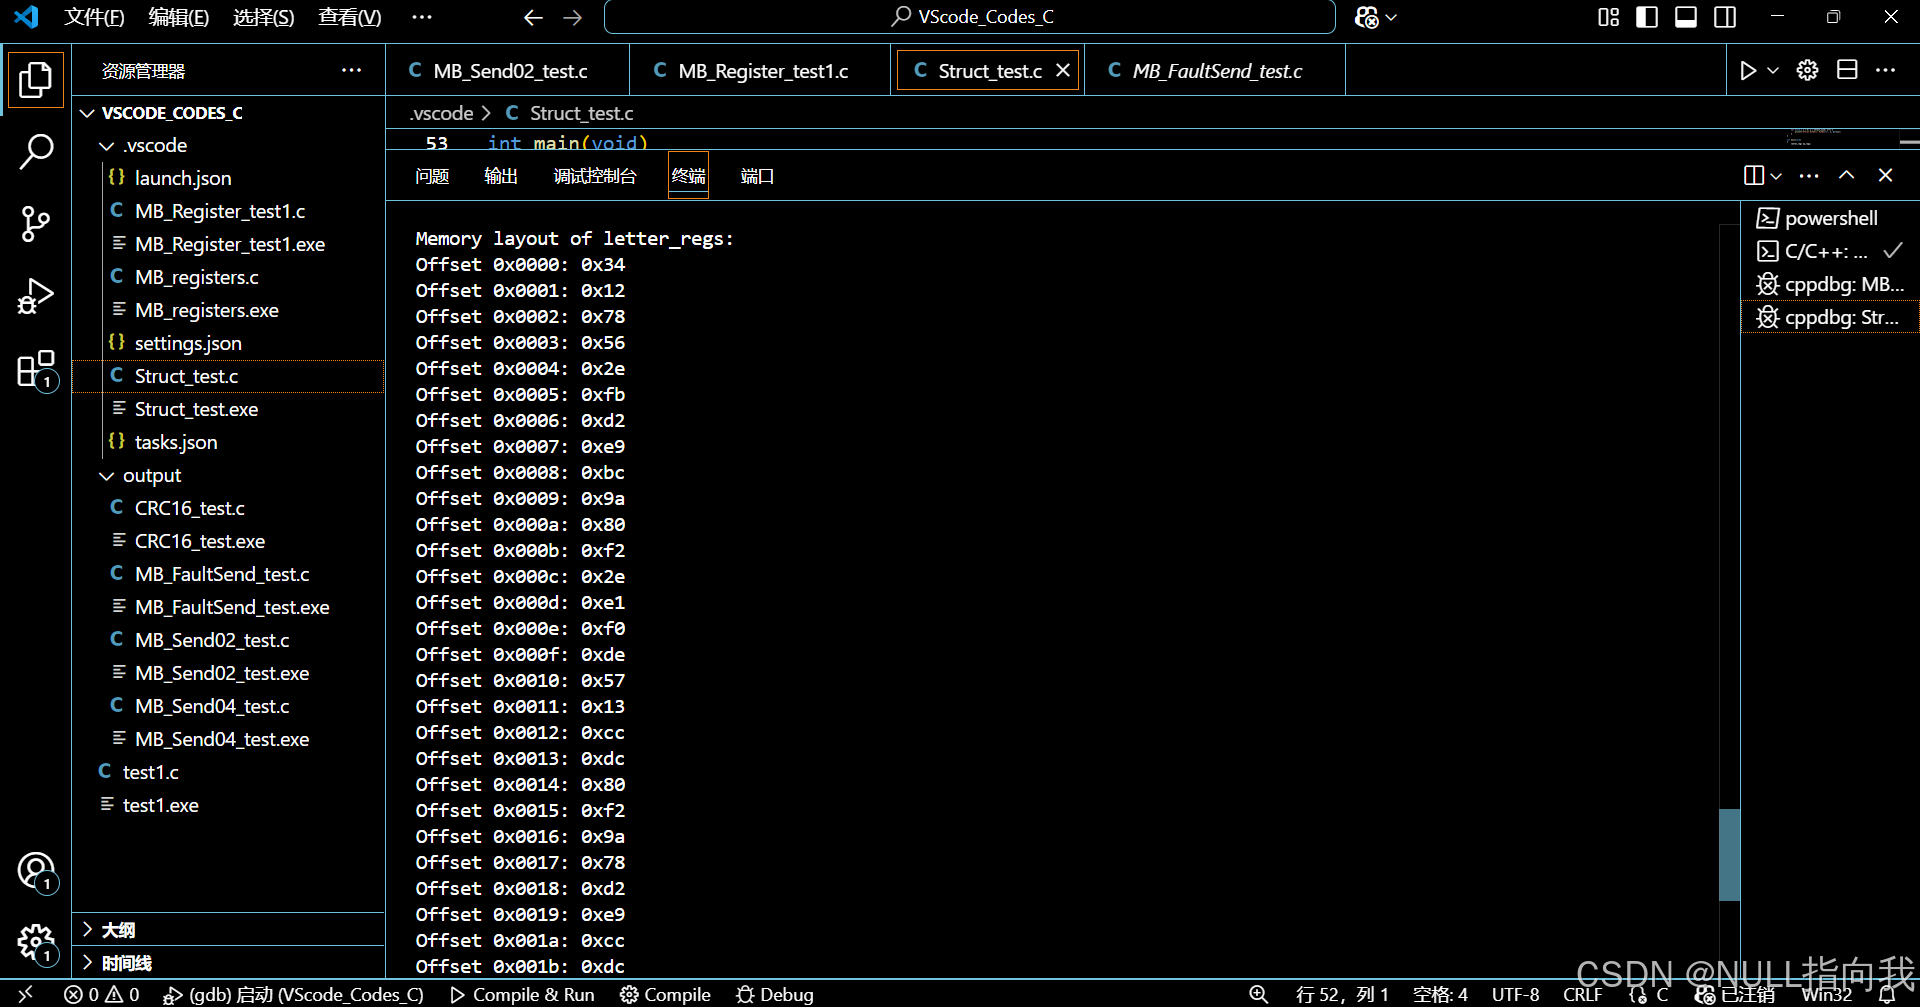Go back with the navigation arrow
Image resolution: width=1920 pixels, height=1007 pixels.
[533, 17]
